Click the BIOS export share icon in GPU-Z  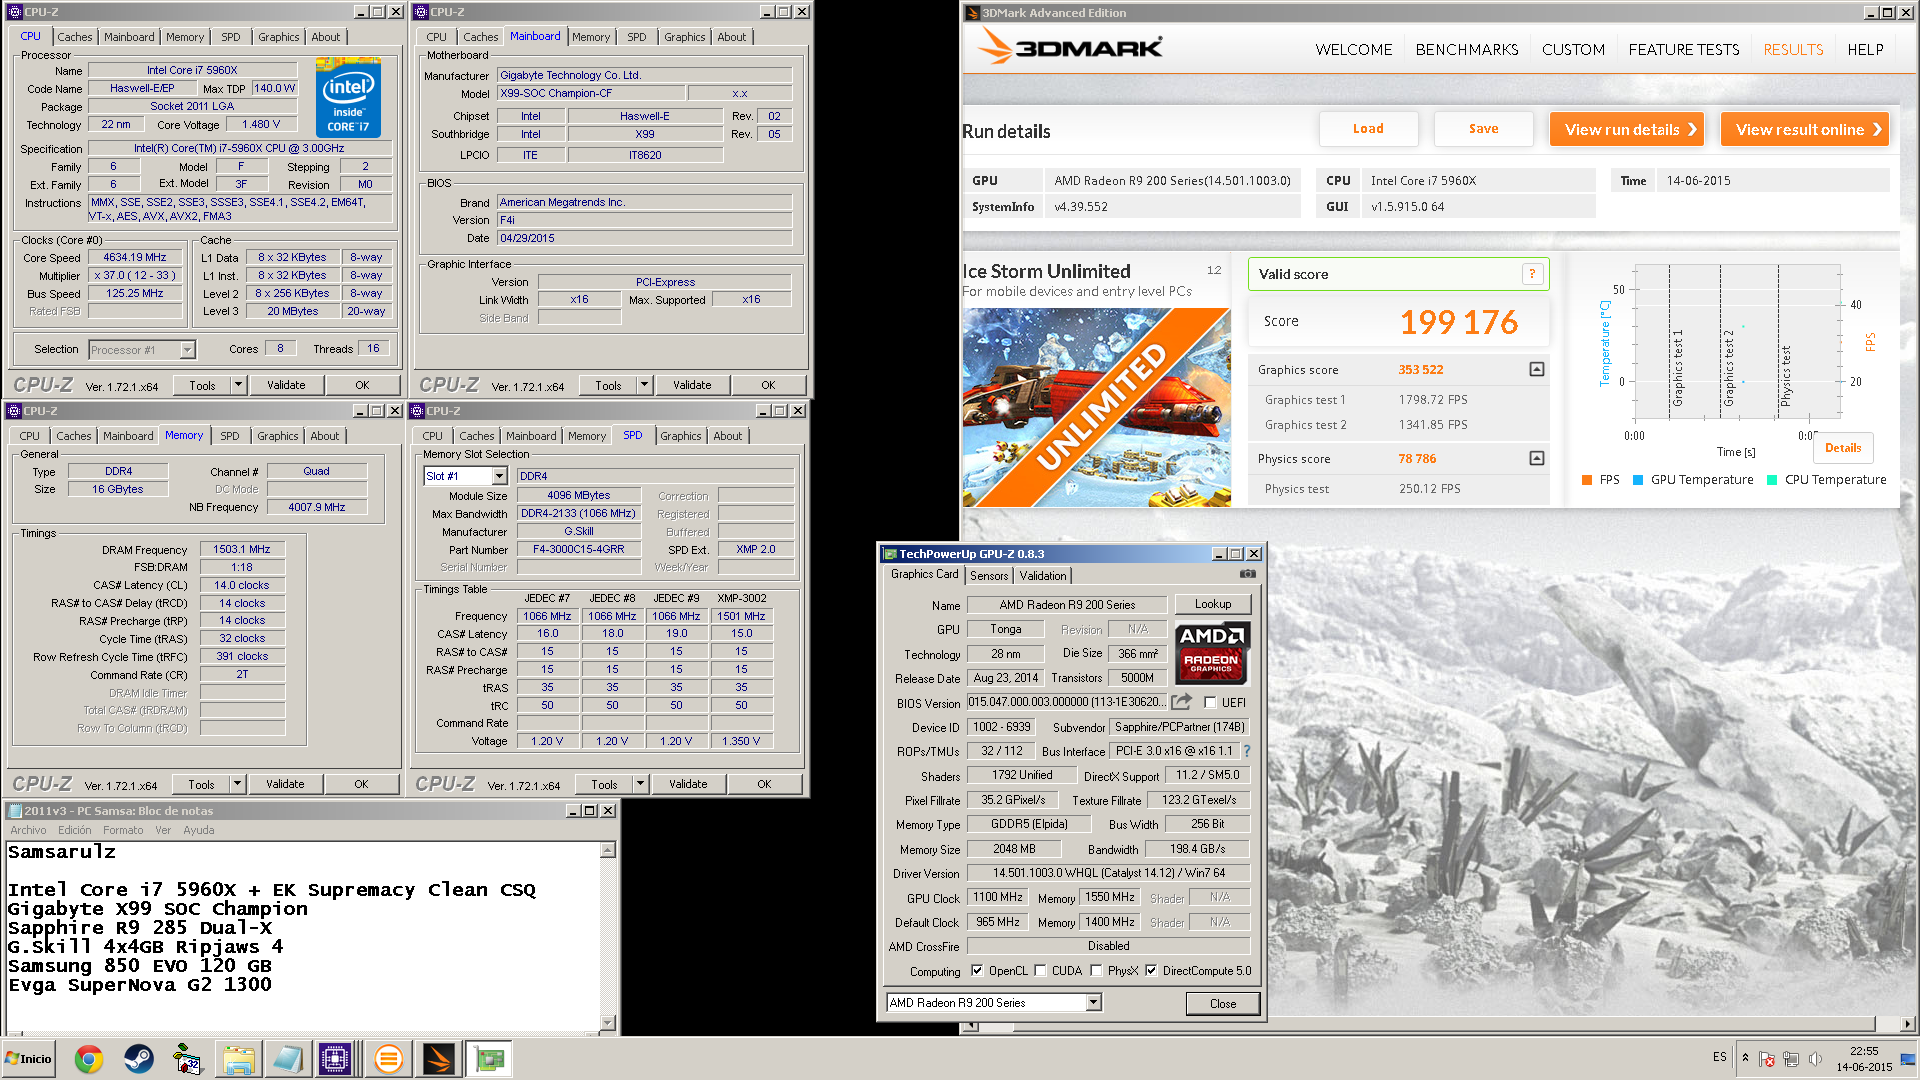tap(1181, 702)
